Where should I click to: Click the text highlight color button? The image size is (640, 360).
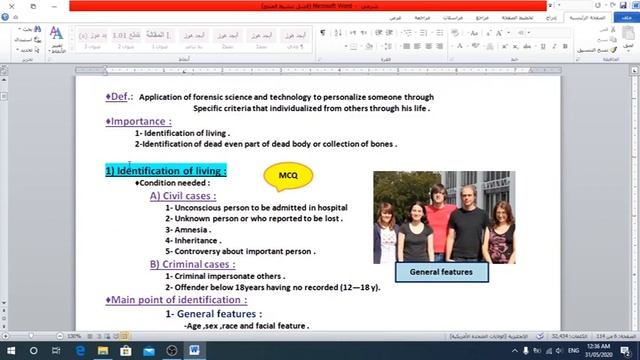pos(476,46)
